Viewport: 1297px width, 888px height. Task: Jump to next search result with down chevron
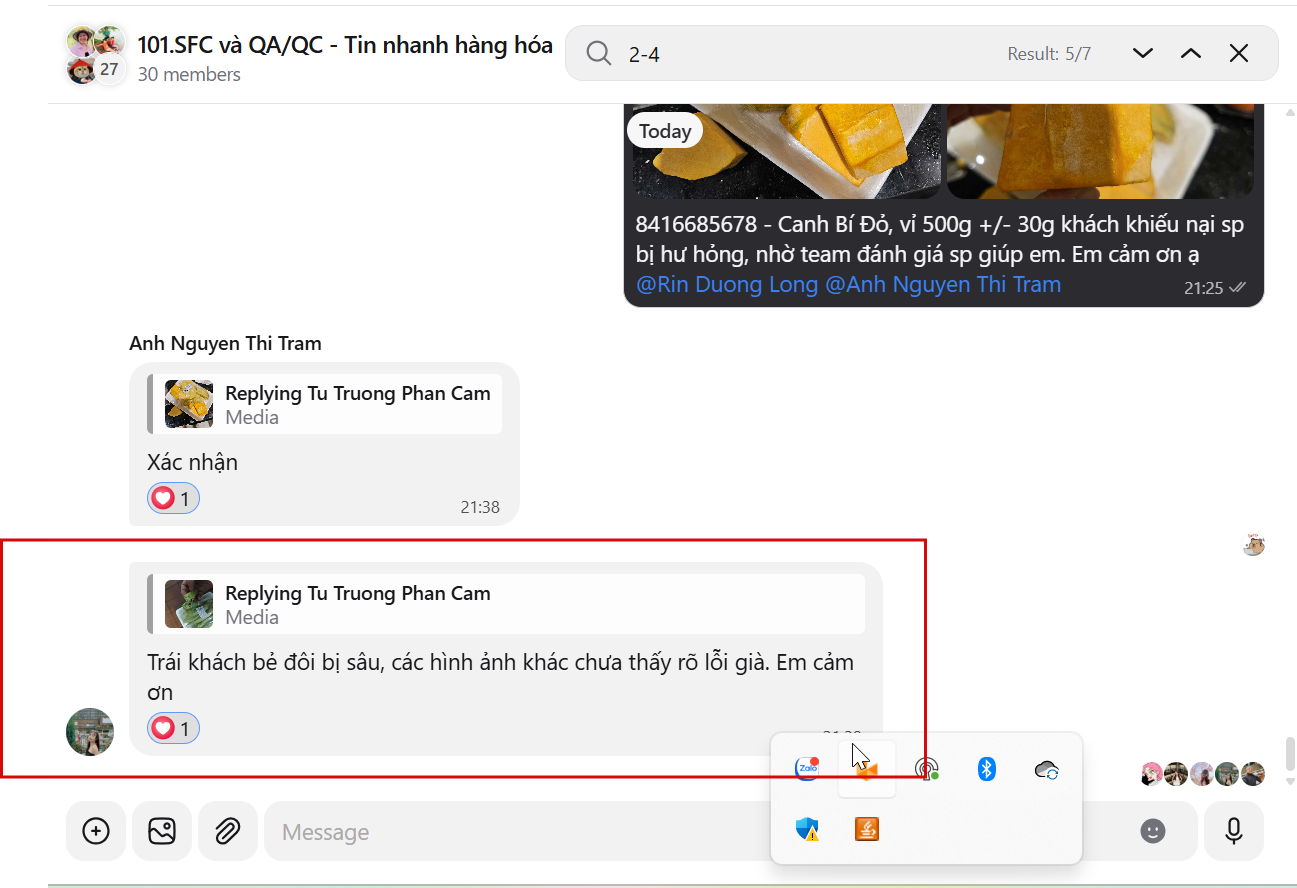click(1143, 54)
